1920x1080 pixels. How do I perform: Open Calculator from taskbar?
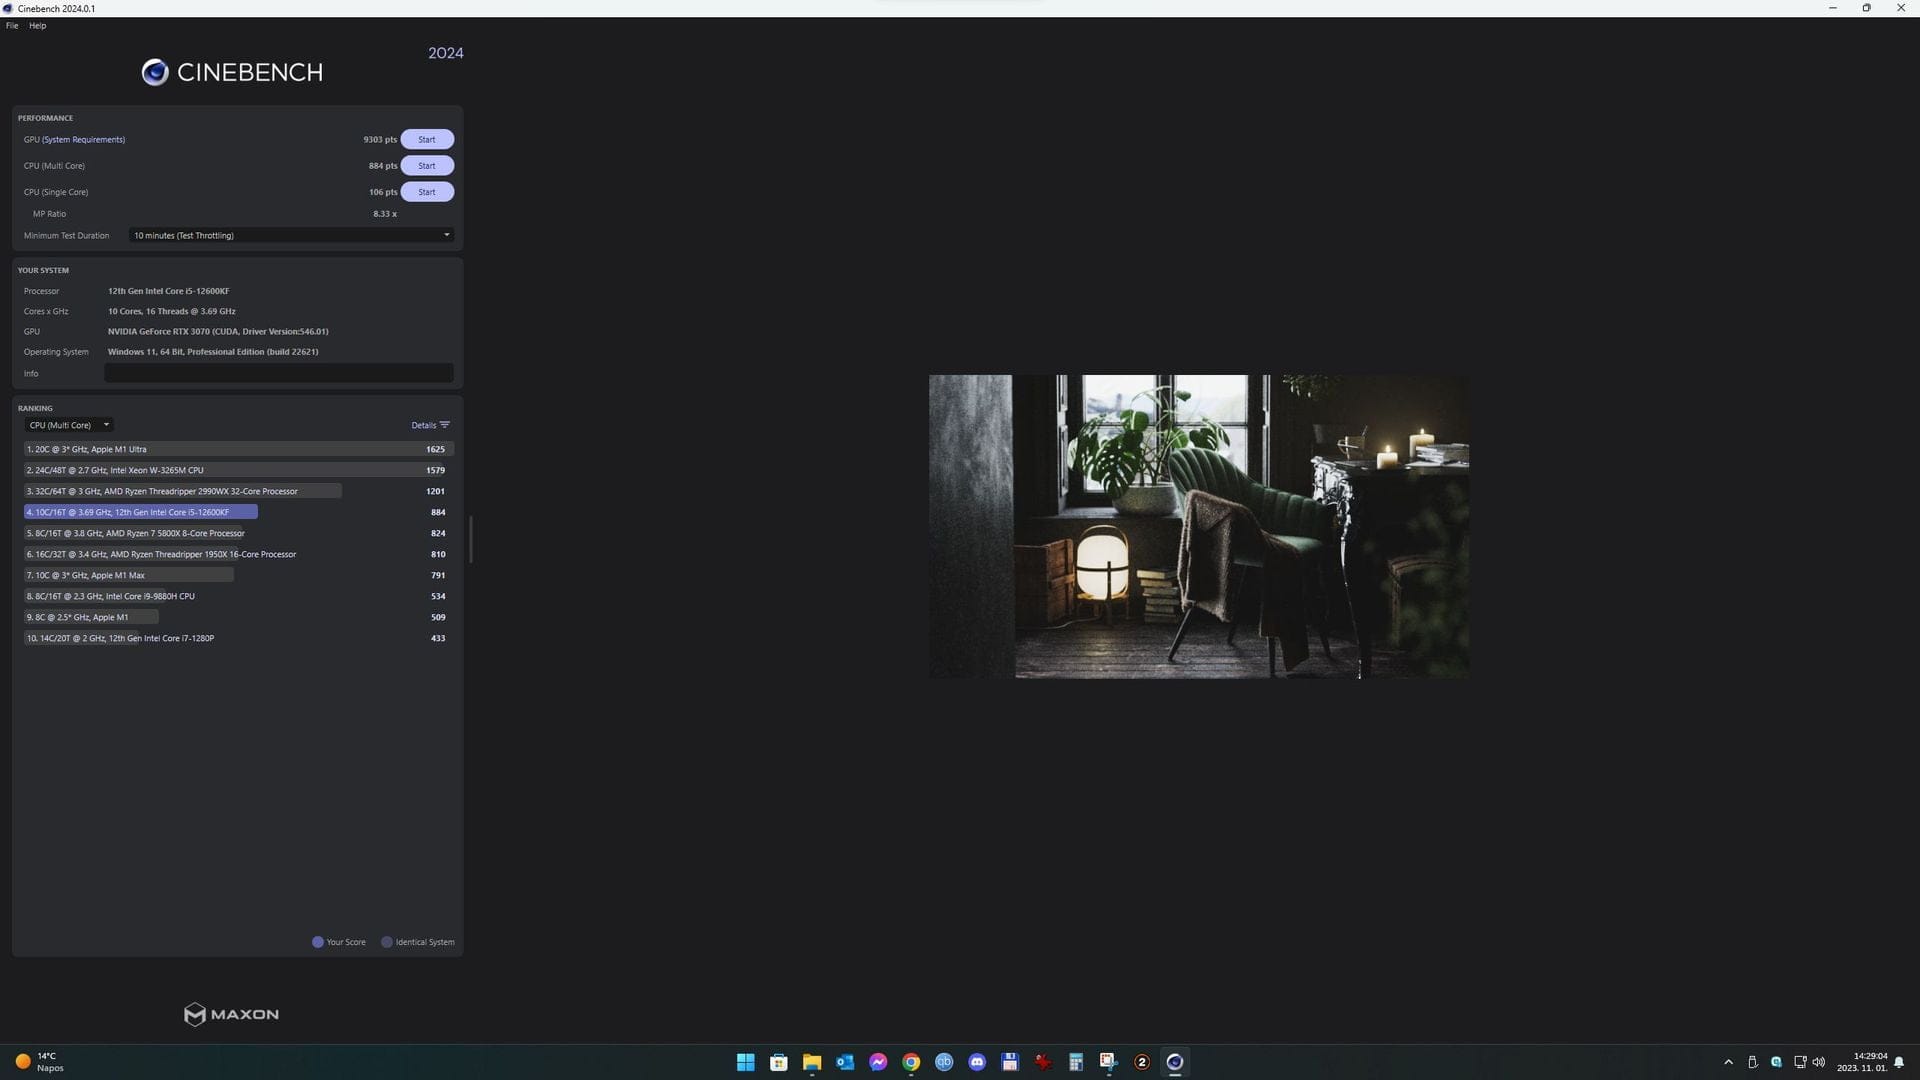[x=1076, y=1062]
